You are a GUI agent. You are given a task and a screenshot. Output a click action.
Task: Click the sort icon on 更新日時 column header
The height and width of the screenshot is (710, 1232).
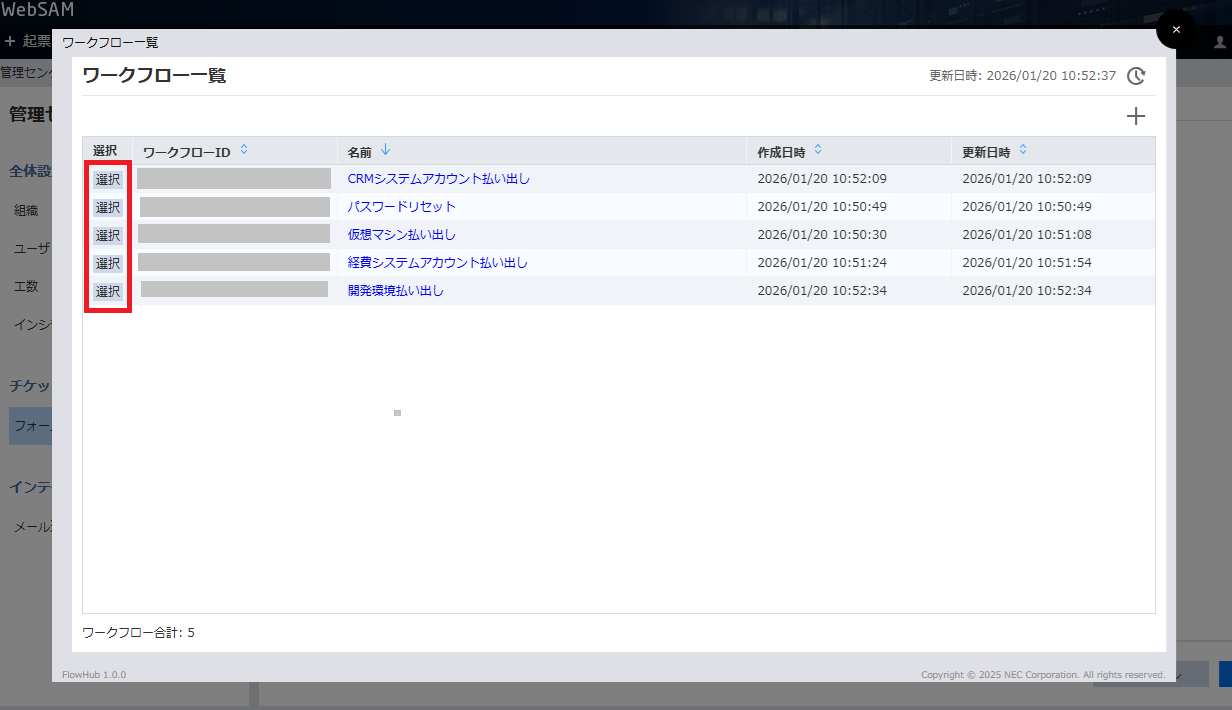coord(1023,150)
